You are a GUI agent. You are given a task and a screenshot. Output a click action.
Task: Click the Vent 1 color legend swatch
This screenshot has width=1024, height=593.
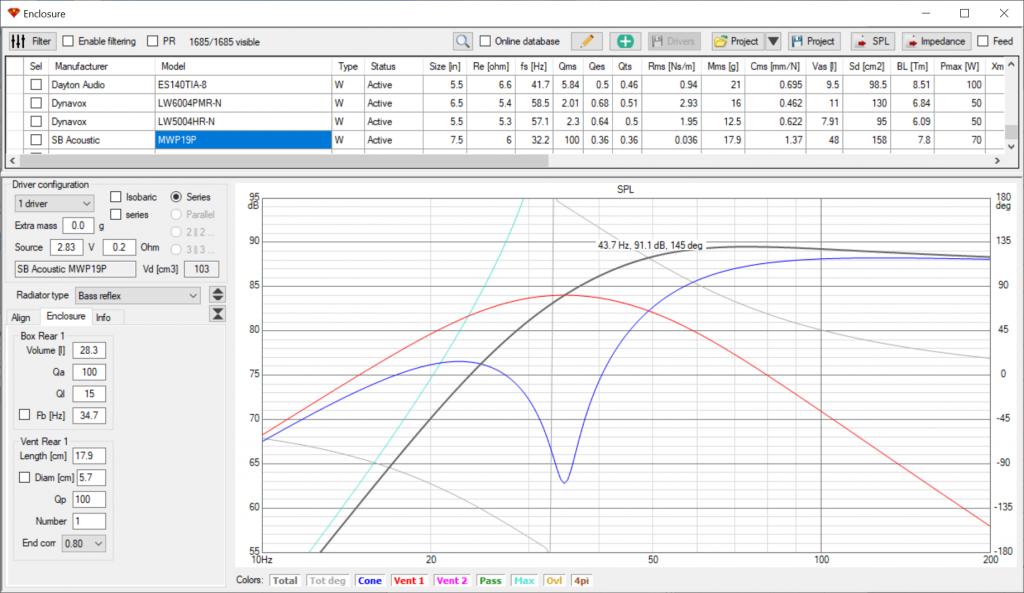[x=409, y=581]
